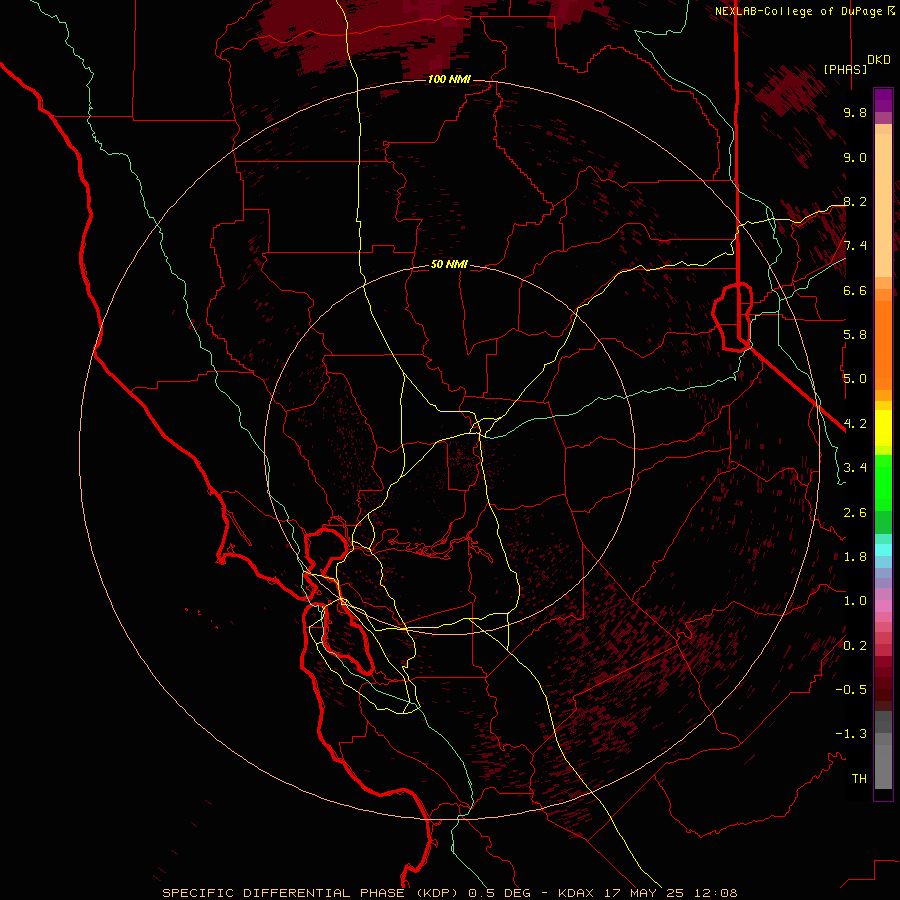This screenshot has width=900, height=900.
Task: Select the 8.2 value on the color scale
Action: click(x=855, y=201)
